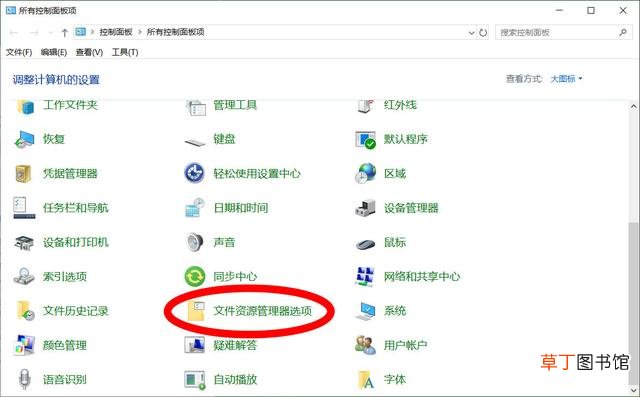Click the 轻松使用设置中心 label text
The width and height of the screenshot is (640, 397).
tap(257, 173)
